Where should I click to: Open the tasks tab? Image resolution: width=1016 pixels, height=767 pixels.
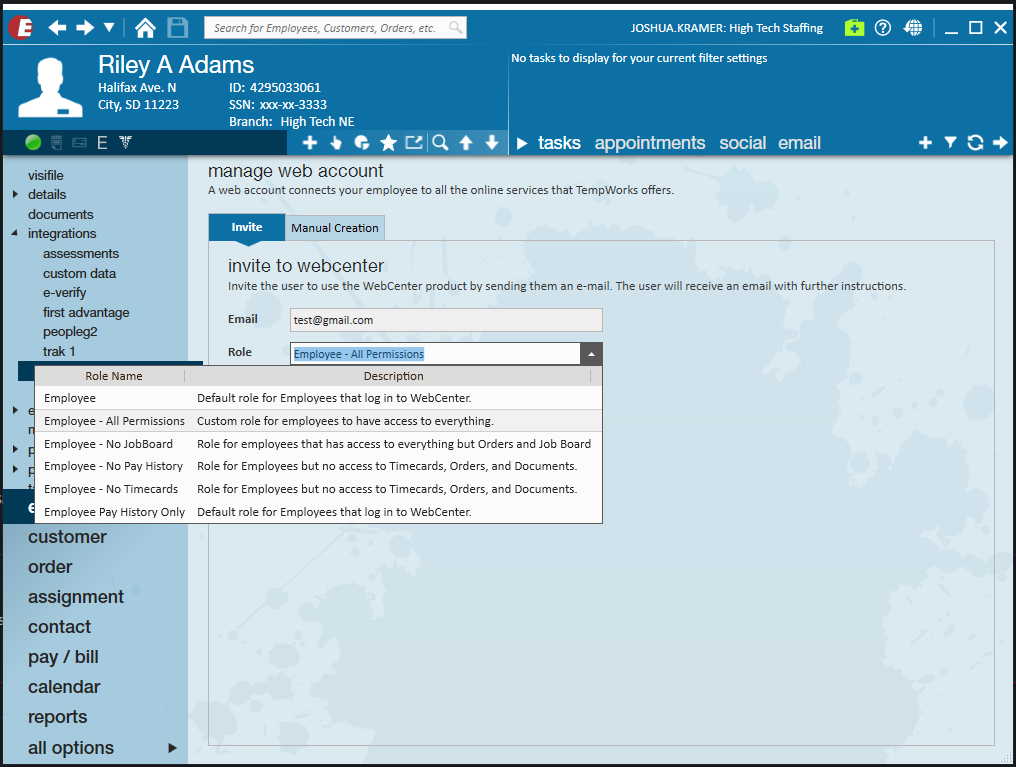pyautogui.click(x=559, y=143)
